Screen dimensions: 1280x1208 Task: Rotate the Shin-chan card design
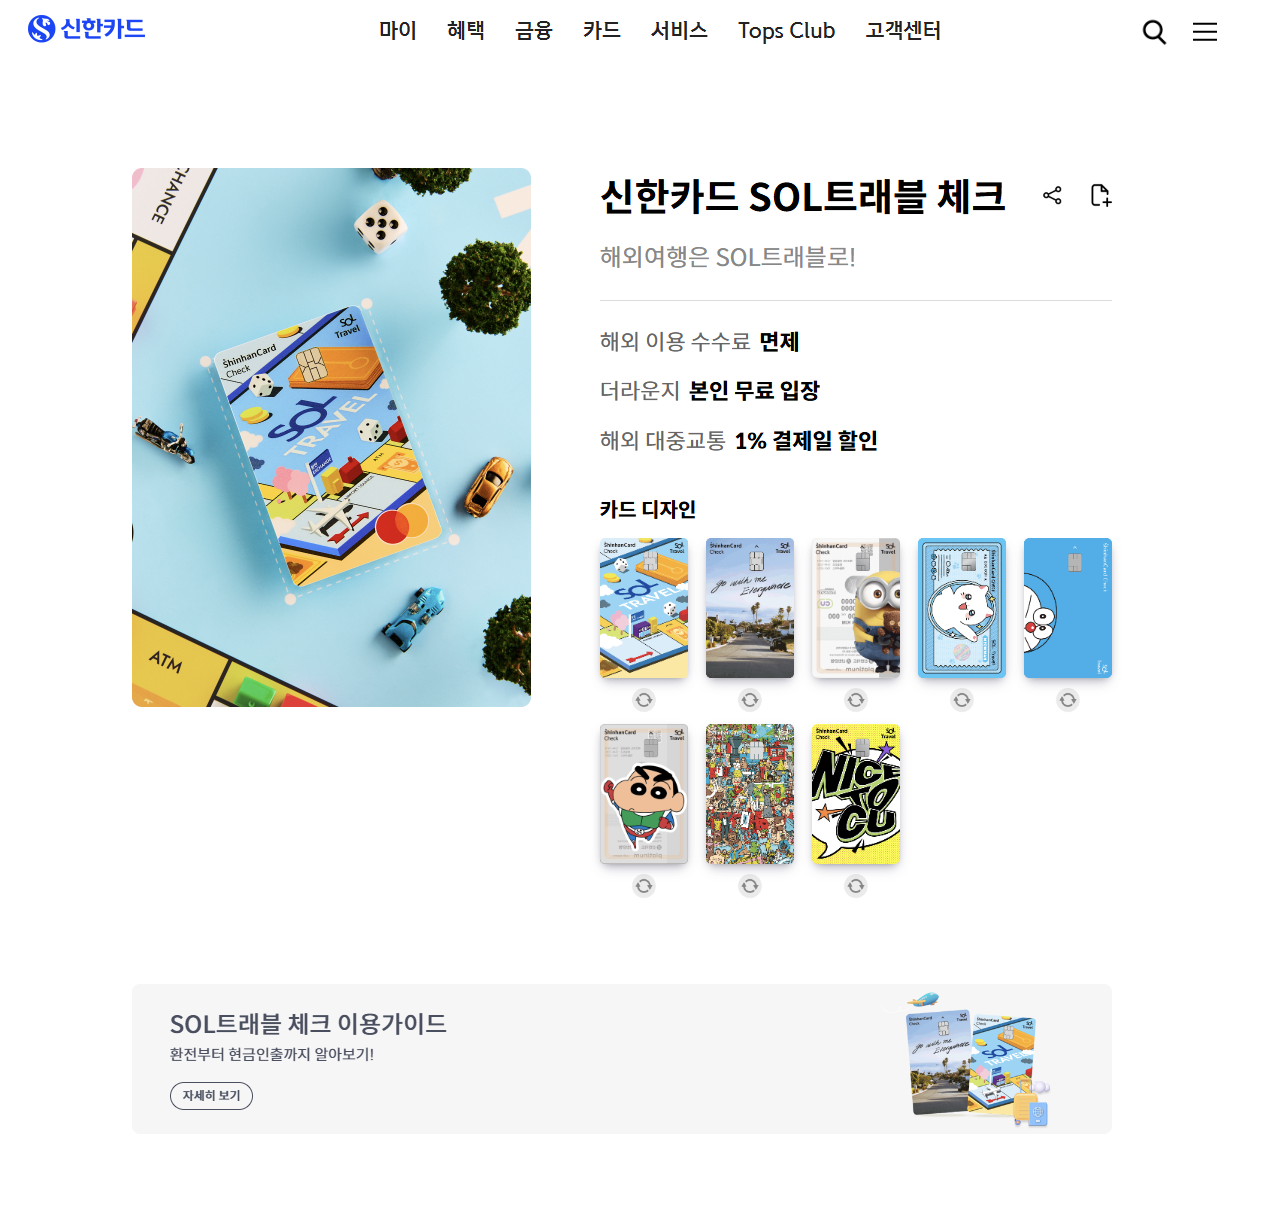pyautogui.click(x=644, y=886)
